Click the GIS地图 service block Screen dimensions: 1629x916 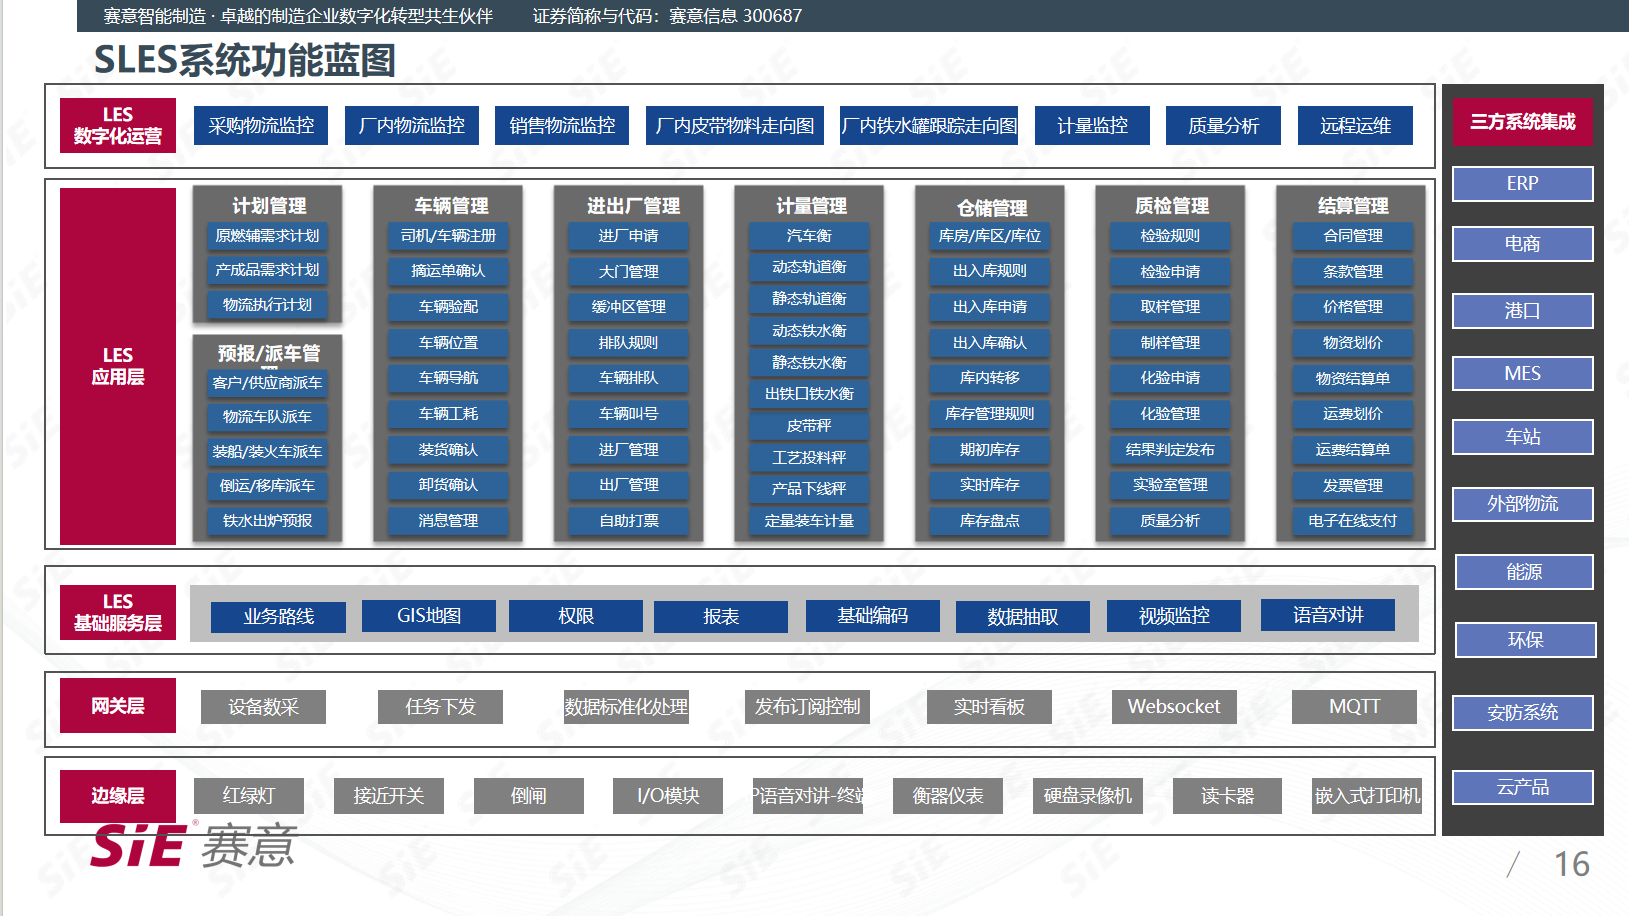tap(429, 616)
